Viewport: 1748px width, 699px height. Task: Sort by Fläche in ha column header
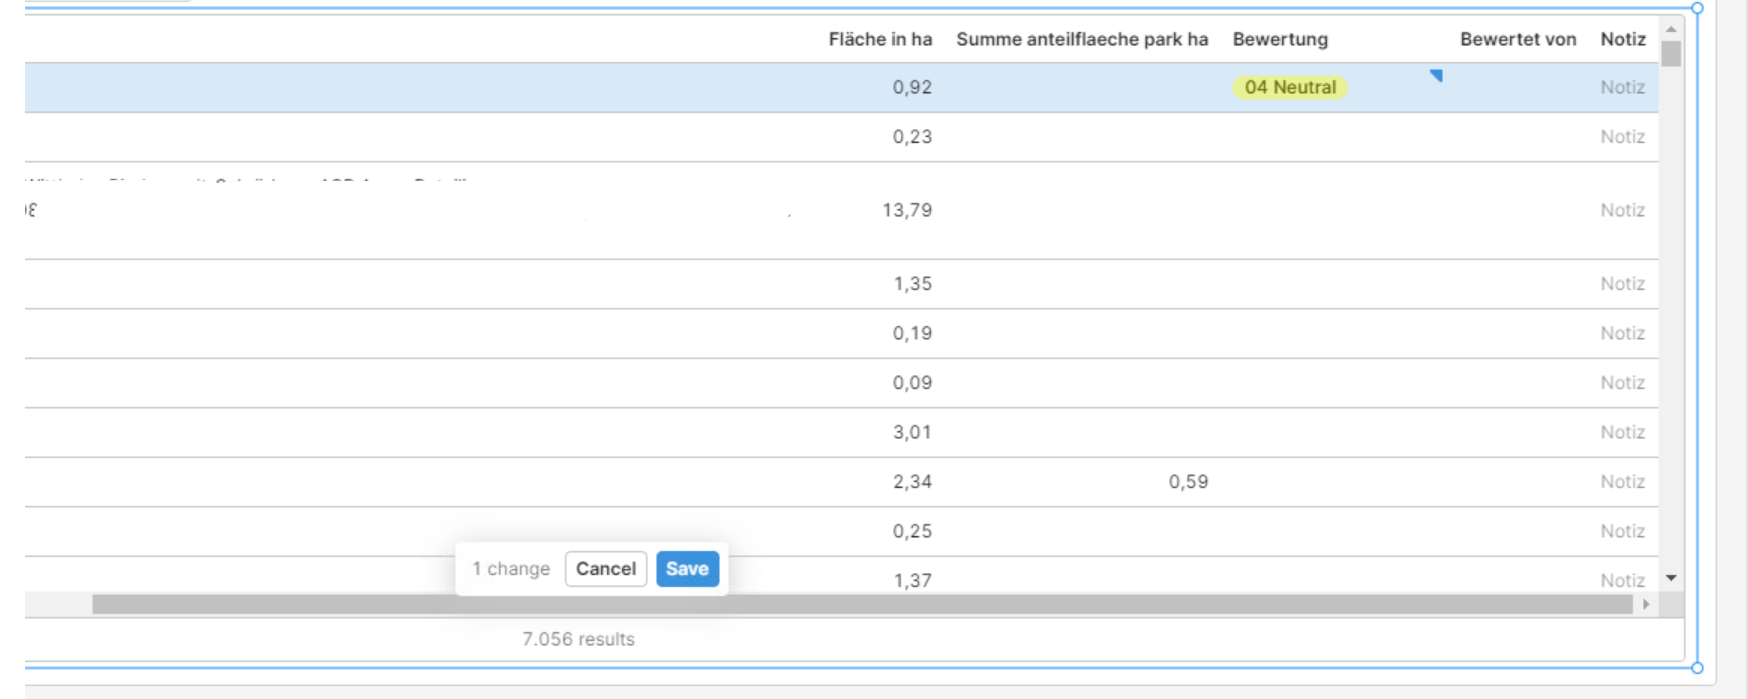click(x=880, y=39)
